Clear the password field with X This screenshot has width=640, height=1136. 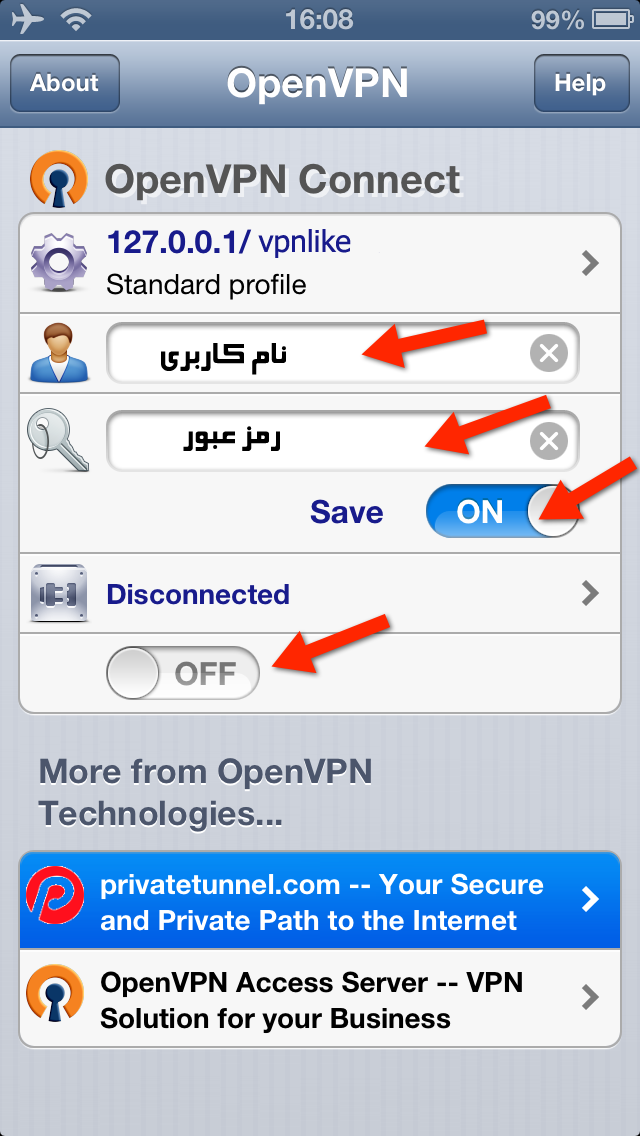click(549, 440)
